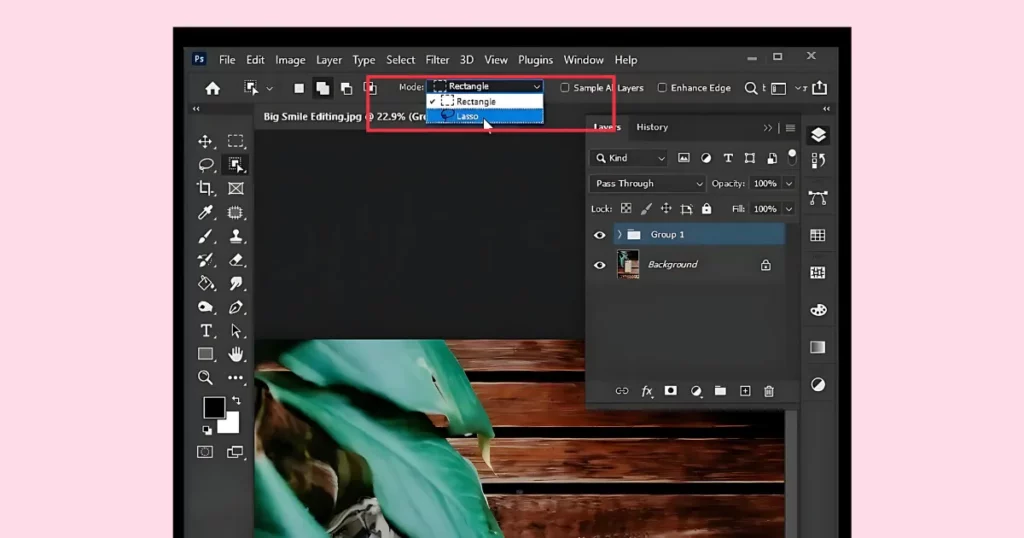Select the Zoom tool

point(205,377)
